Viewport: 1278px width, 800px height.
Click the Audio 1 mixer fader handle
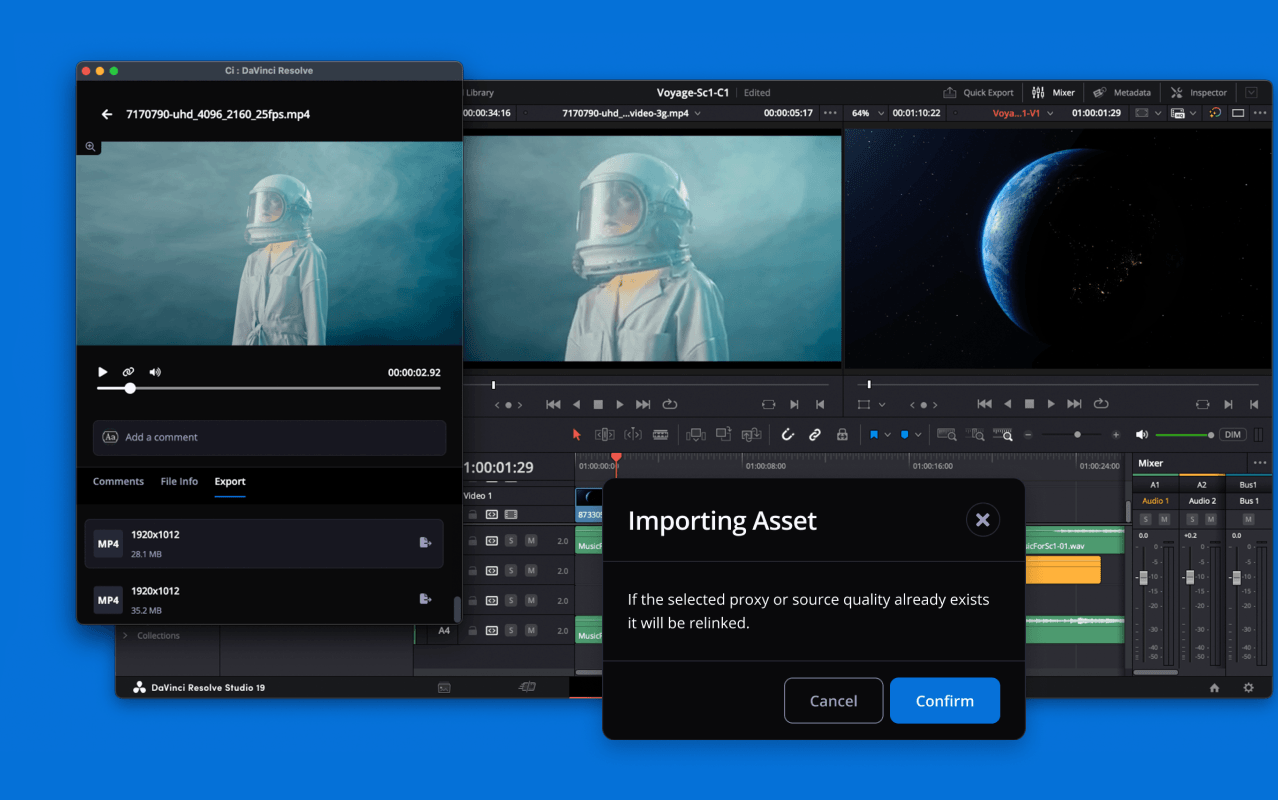point(1143,578)
